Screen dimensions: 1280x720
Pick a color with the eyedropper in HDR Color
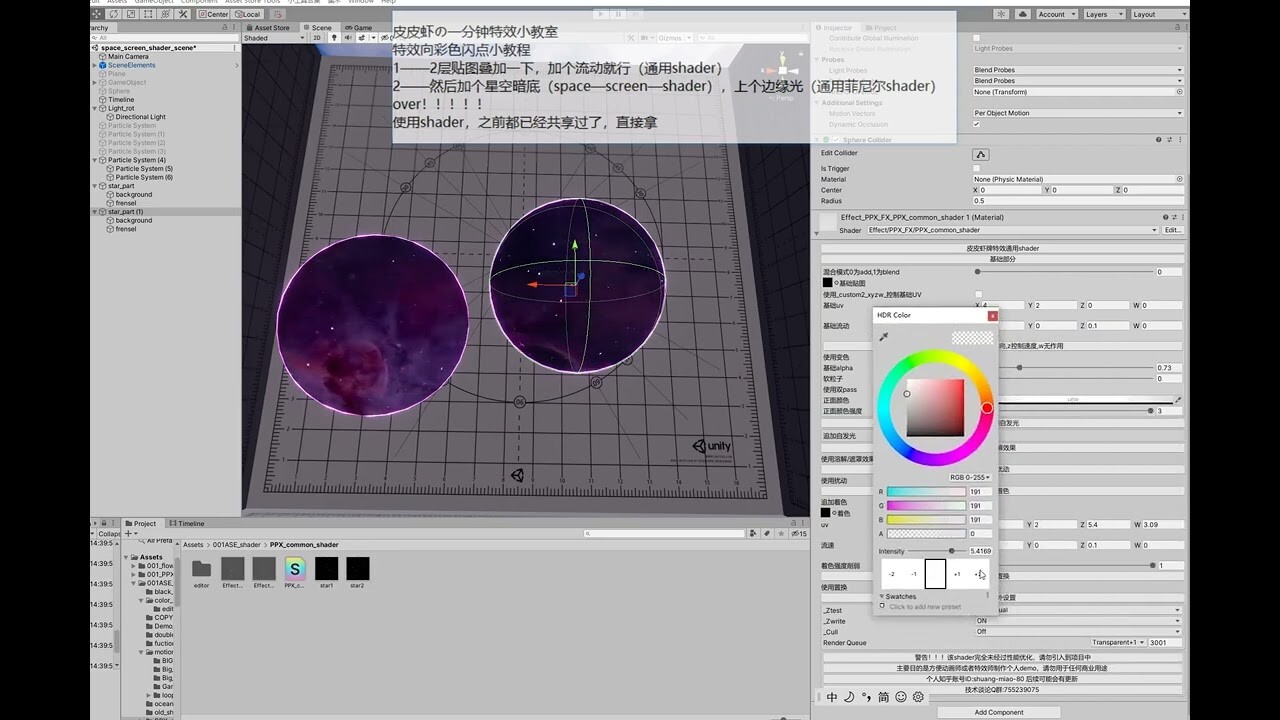884,337
